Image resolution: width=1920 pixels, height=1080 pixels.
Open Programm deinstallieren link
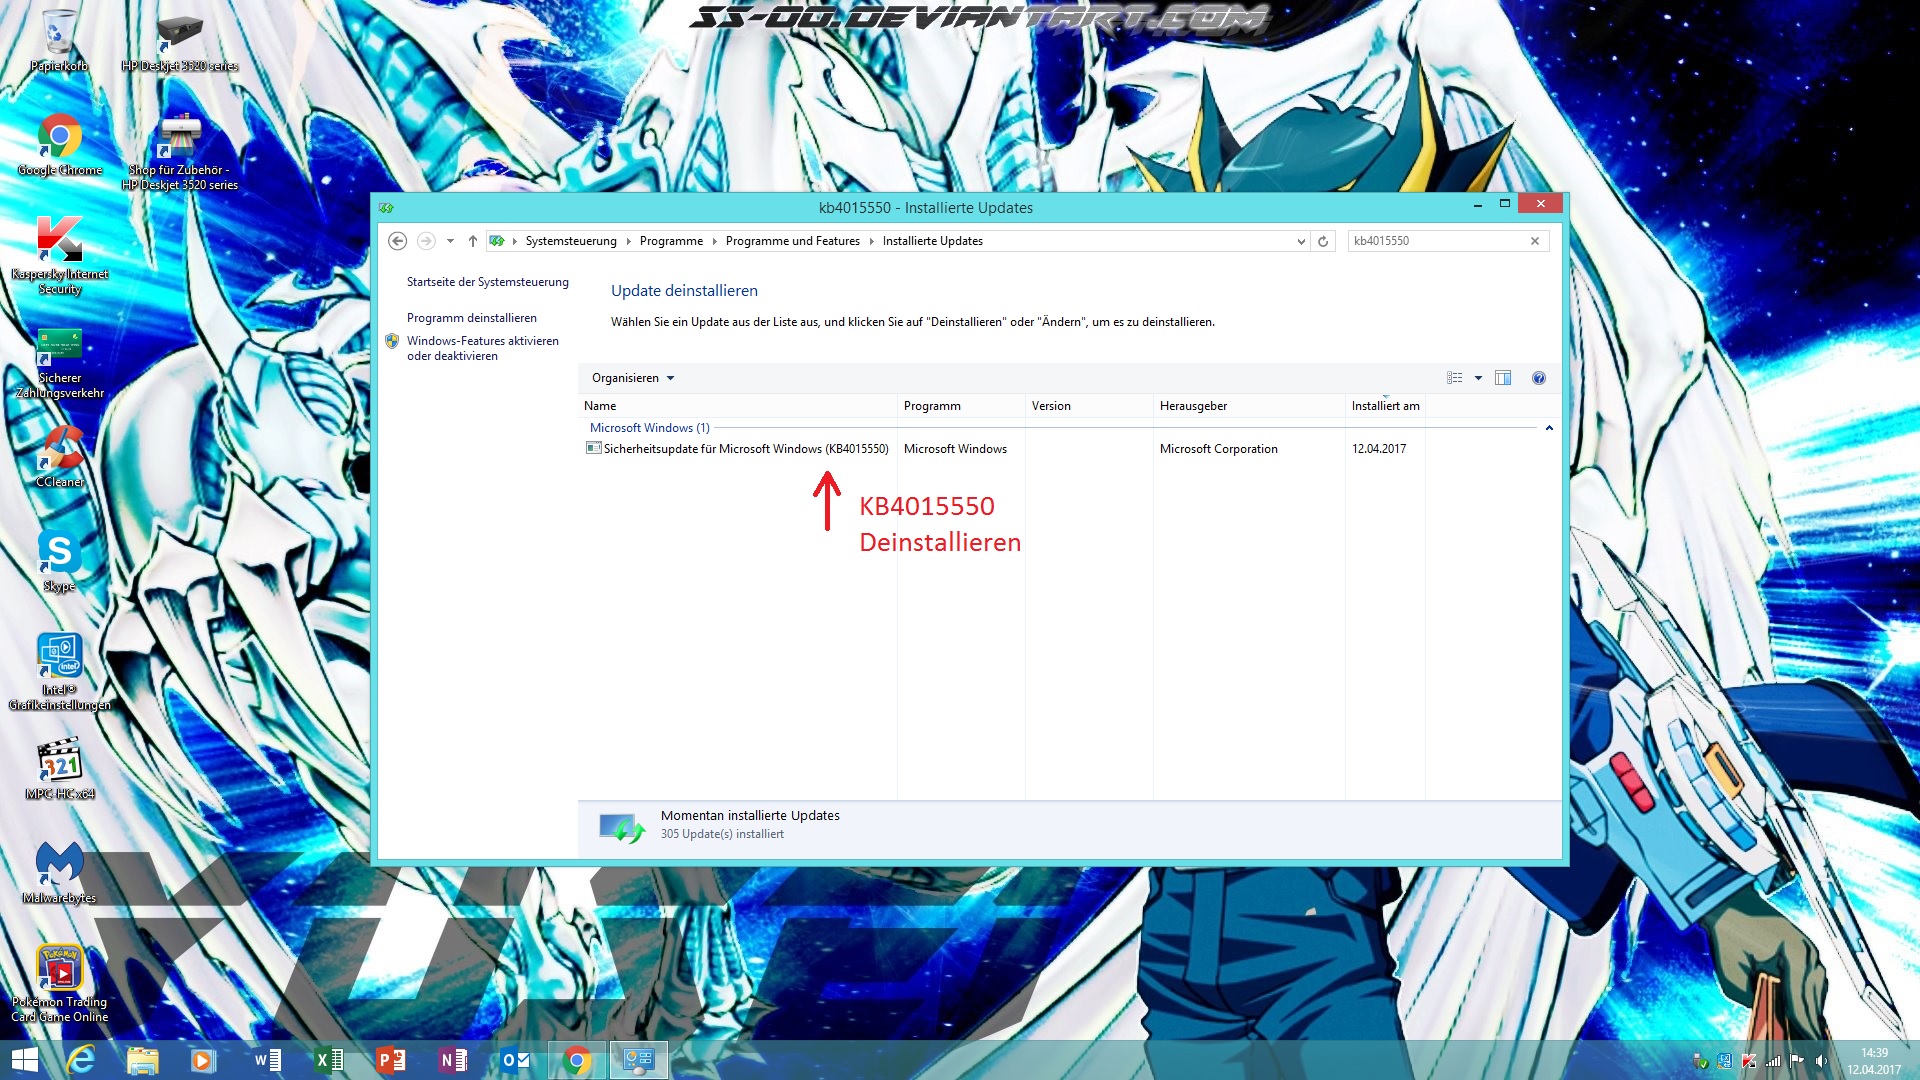point(472,318)
